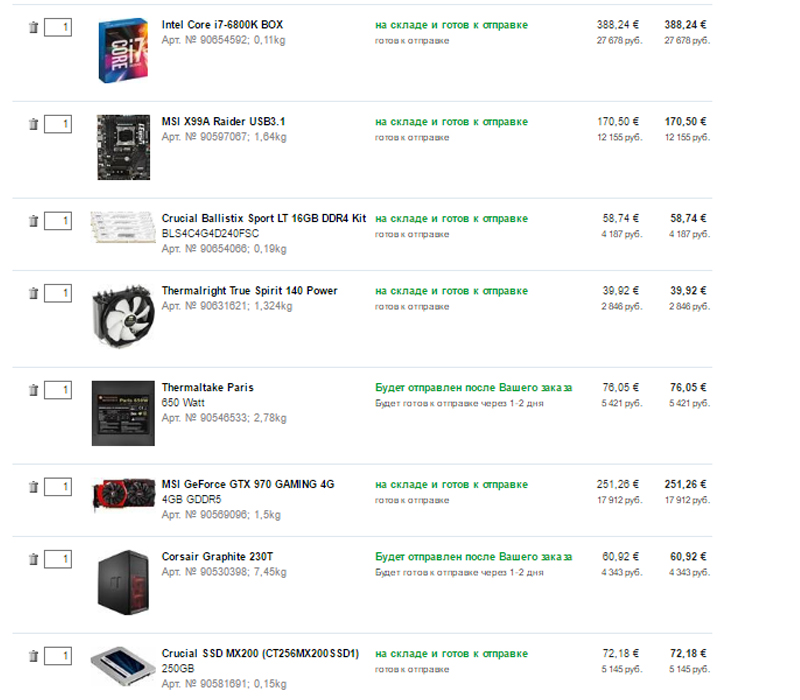Screen dimensions: 800x700
Task: Remove Thermalright True Spirit 140 Power item
Action: click(33, 293)
